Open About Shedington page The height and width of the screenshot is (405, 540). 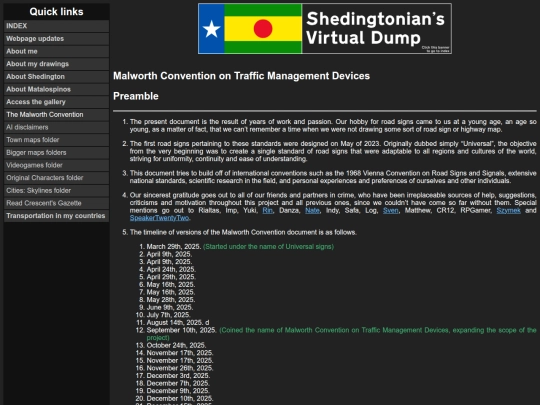tap(56, 76)
